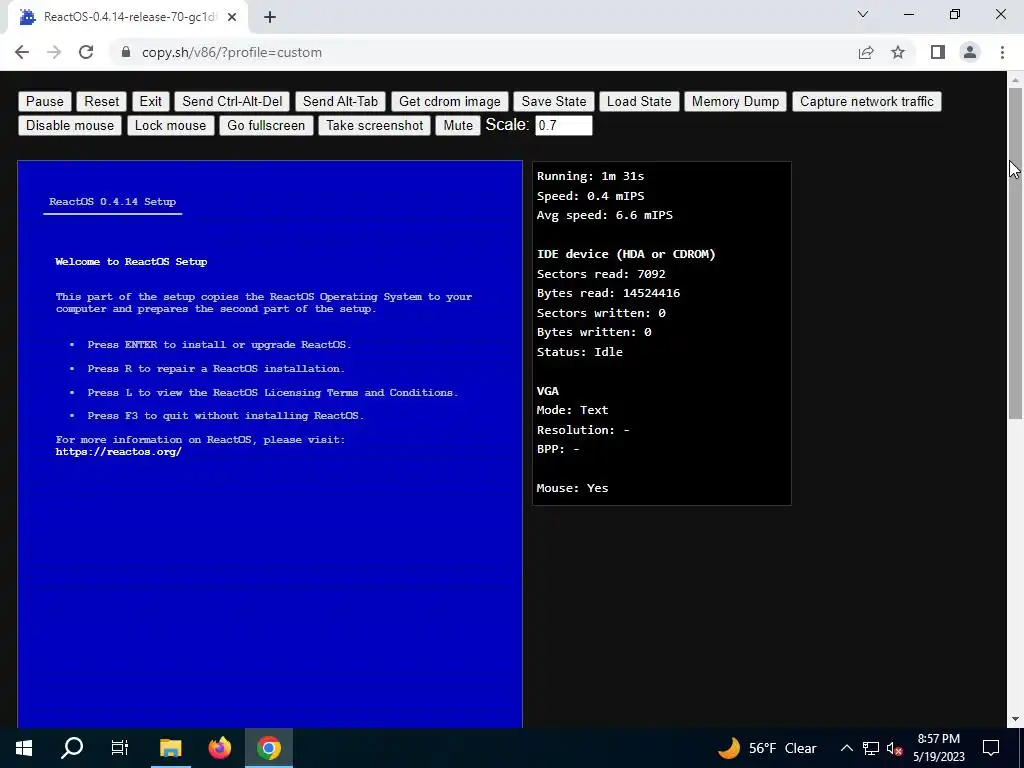The width and height of the screenshot is (1024, 768).
Task: Click 'ReactOS 0.4.14 Setup' title
Action: tap(112, 202)
